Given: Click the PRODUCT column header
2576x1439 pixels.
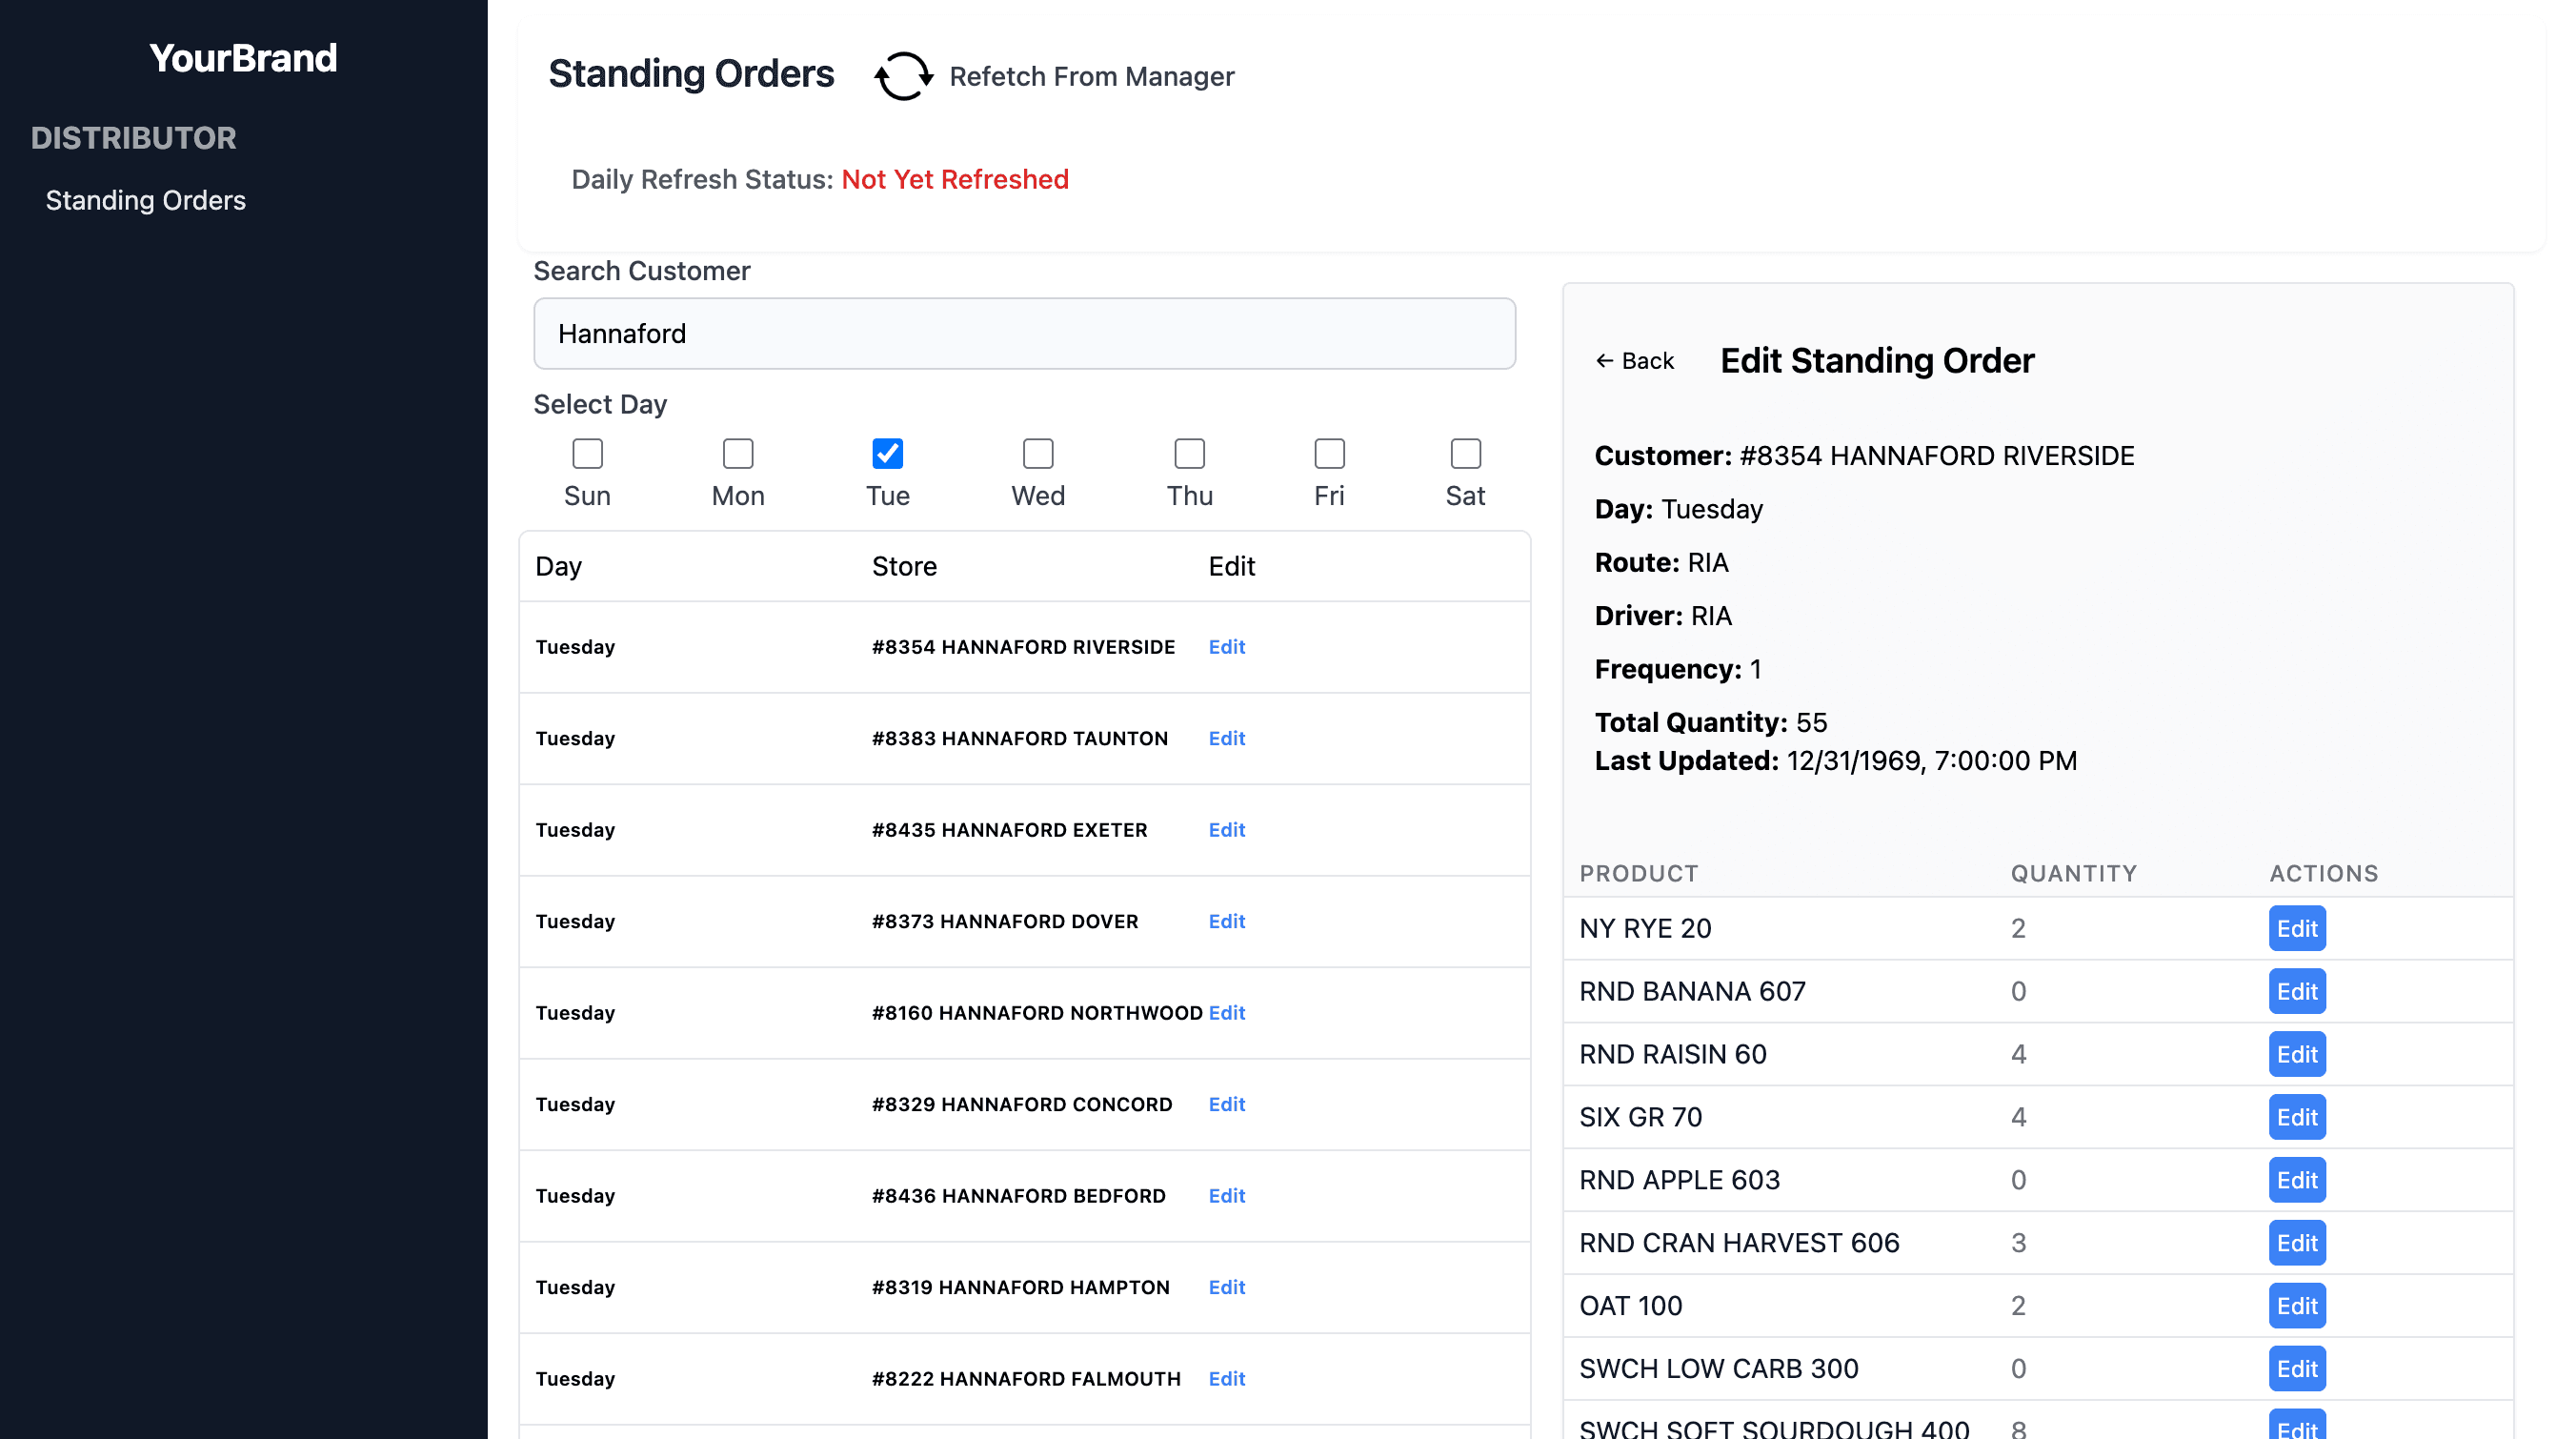Looking at the screenshot, I should [1638, 873].
